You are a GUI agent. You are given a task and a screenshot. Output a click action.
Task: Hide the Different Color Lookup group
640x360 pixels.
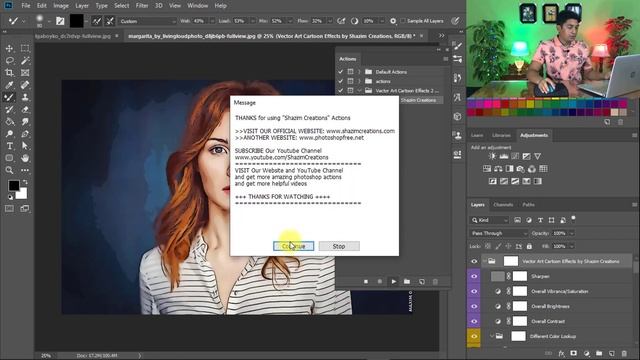coord(474,336)
